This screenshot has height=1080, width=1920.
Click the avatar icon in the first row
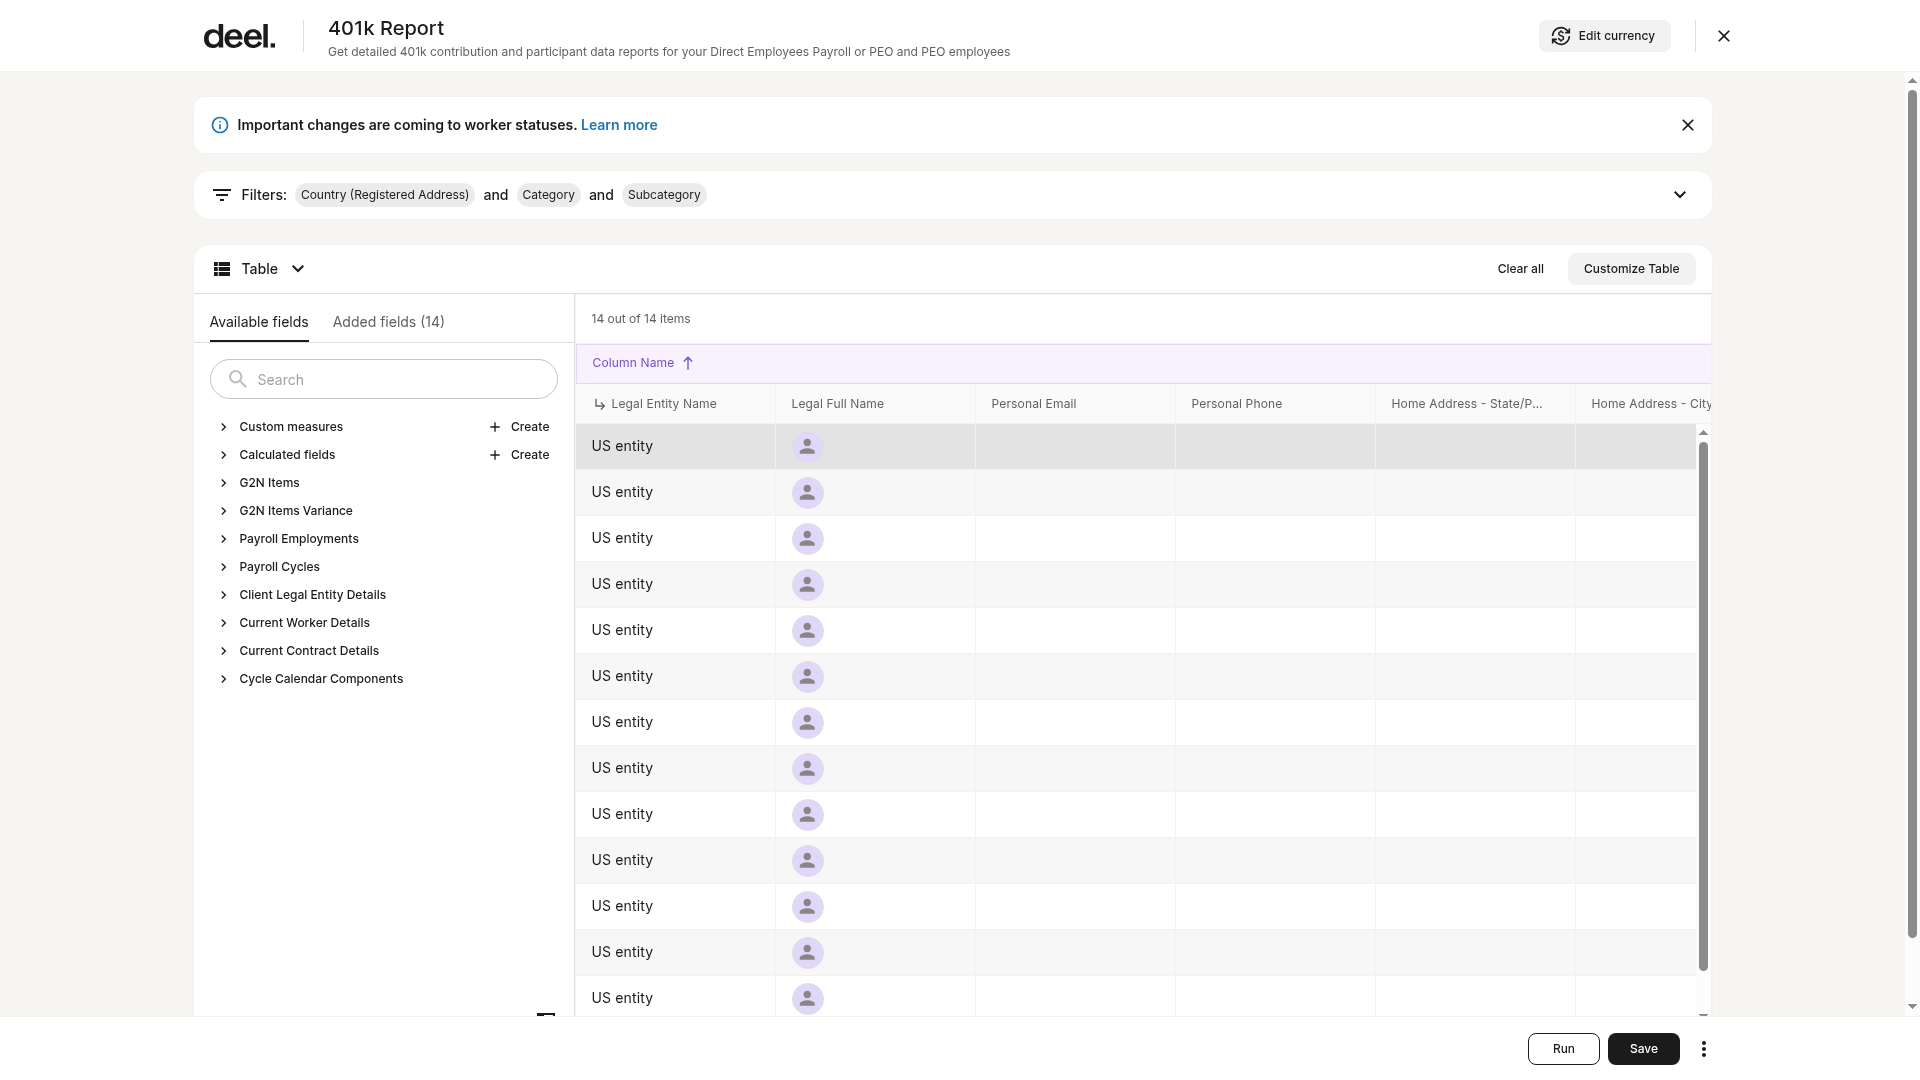(x=808, y=447)
